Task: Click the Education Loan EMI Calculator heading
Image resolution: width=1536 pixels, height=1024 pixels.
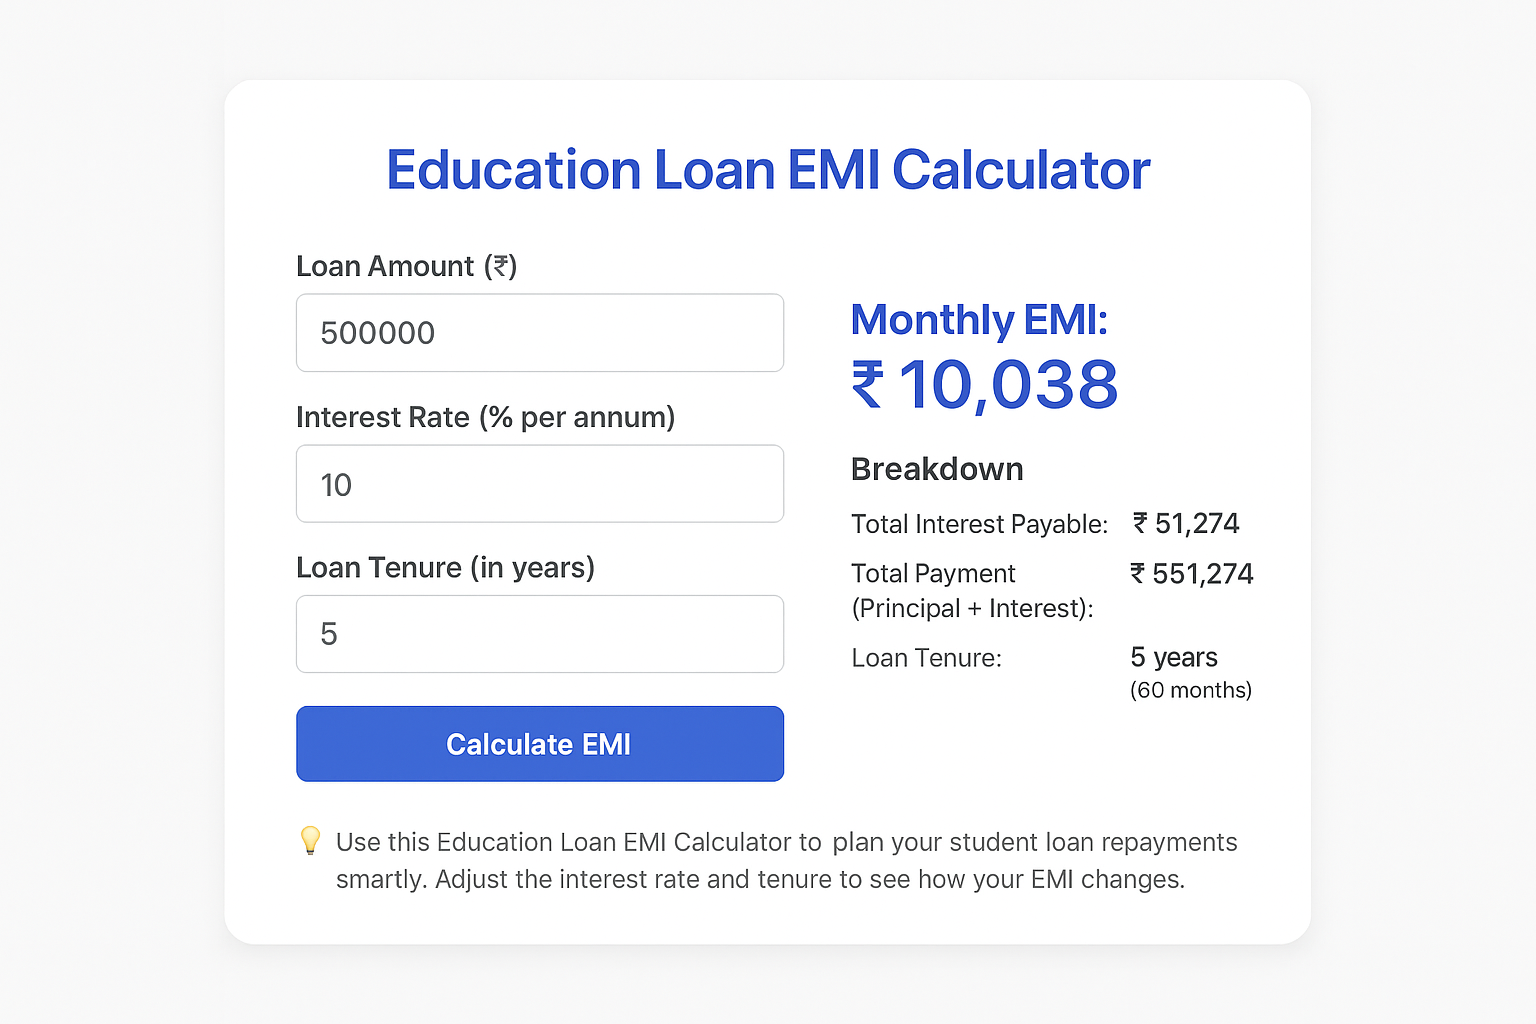Action: click(768, 170)
